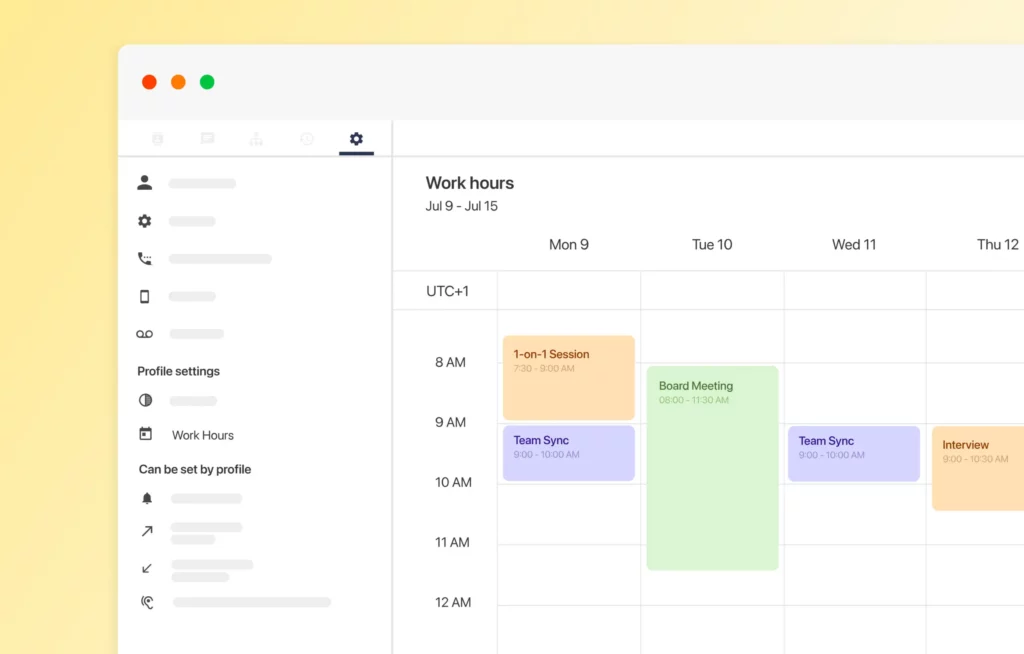Open the history clock tab icon
The width and height of the screenshot is (1024, 654).
pos(307,139)
